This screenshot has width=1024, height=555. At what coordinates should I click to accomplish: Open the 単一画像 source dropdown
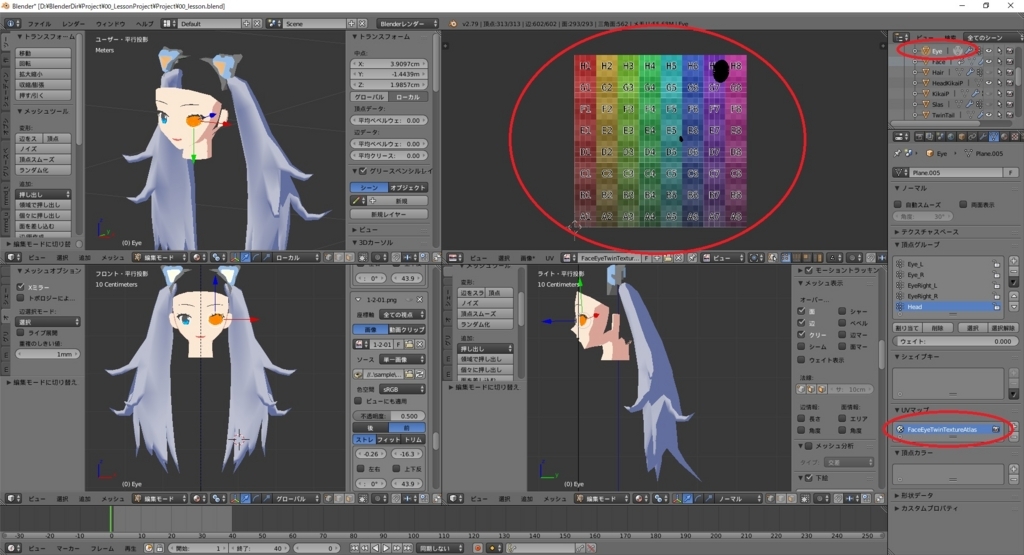click(x=403, y=360)
